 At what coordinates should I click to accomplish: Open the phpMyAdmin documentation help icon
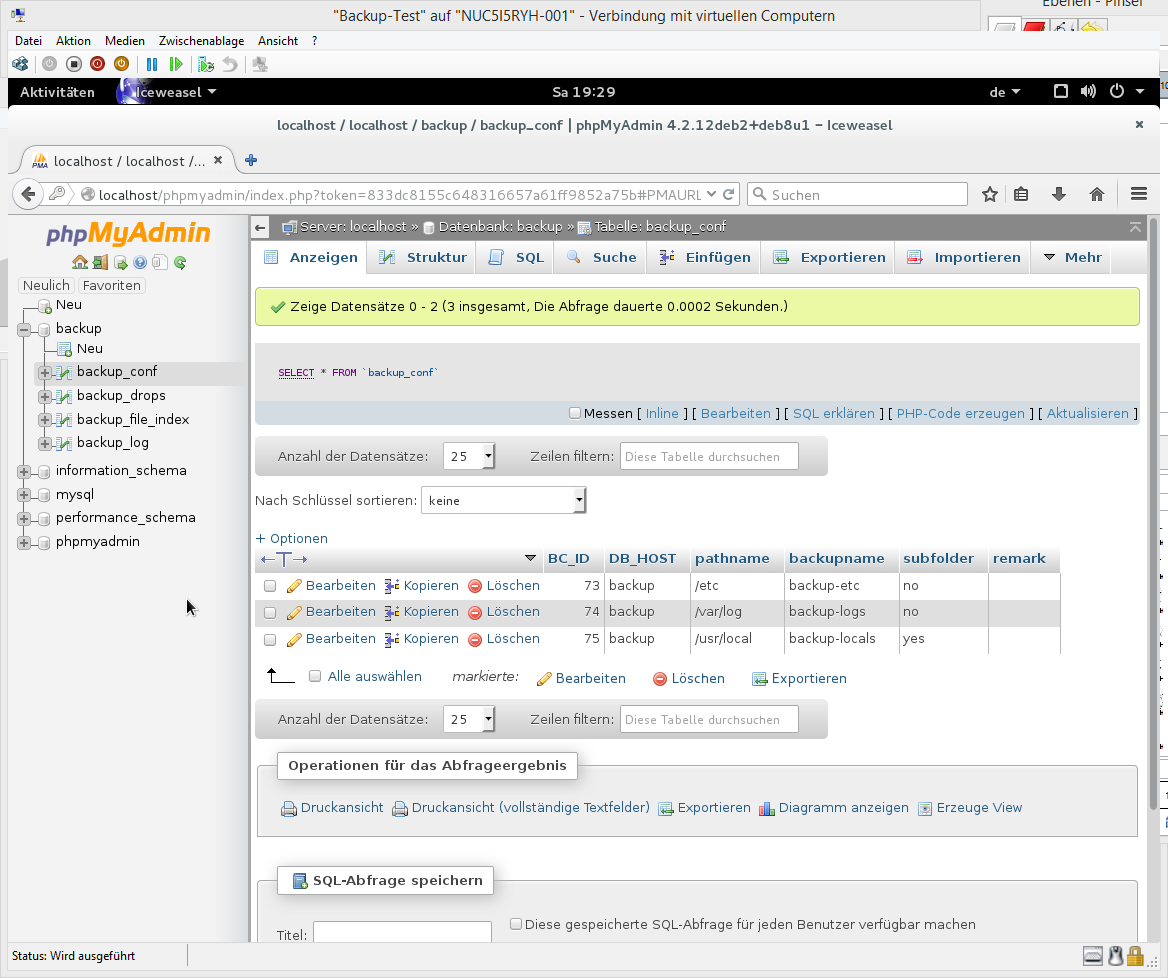pos(140,262)
